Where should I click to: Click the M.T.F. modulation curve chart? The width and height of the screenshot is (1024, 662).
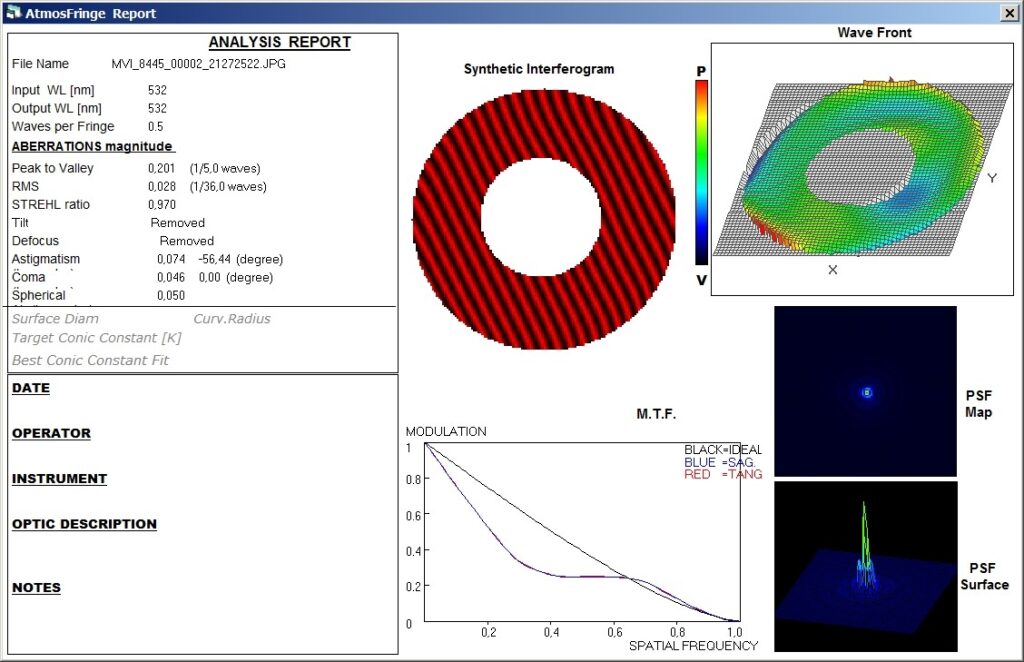[581, 534]
